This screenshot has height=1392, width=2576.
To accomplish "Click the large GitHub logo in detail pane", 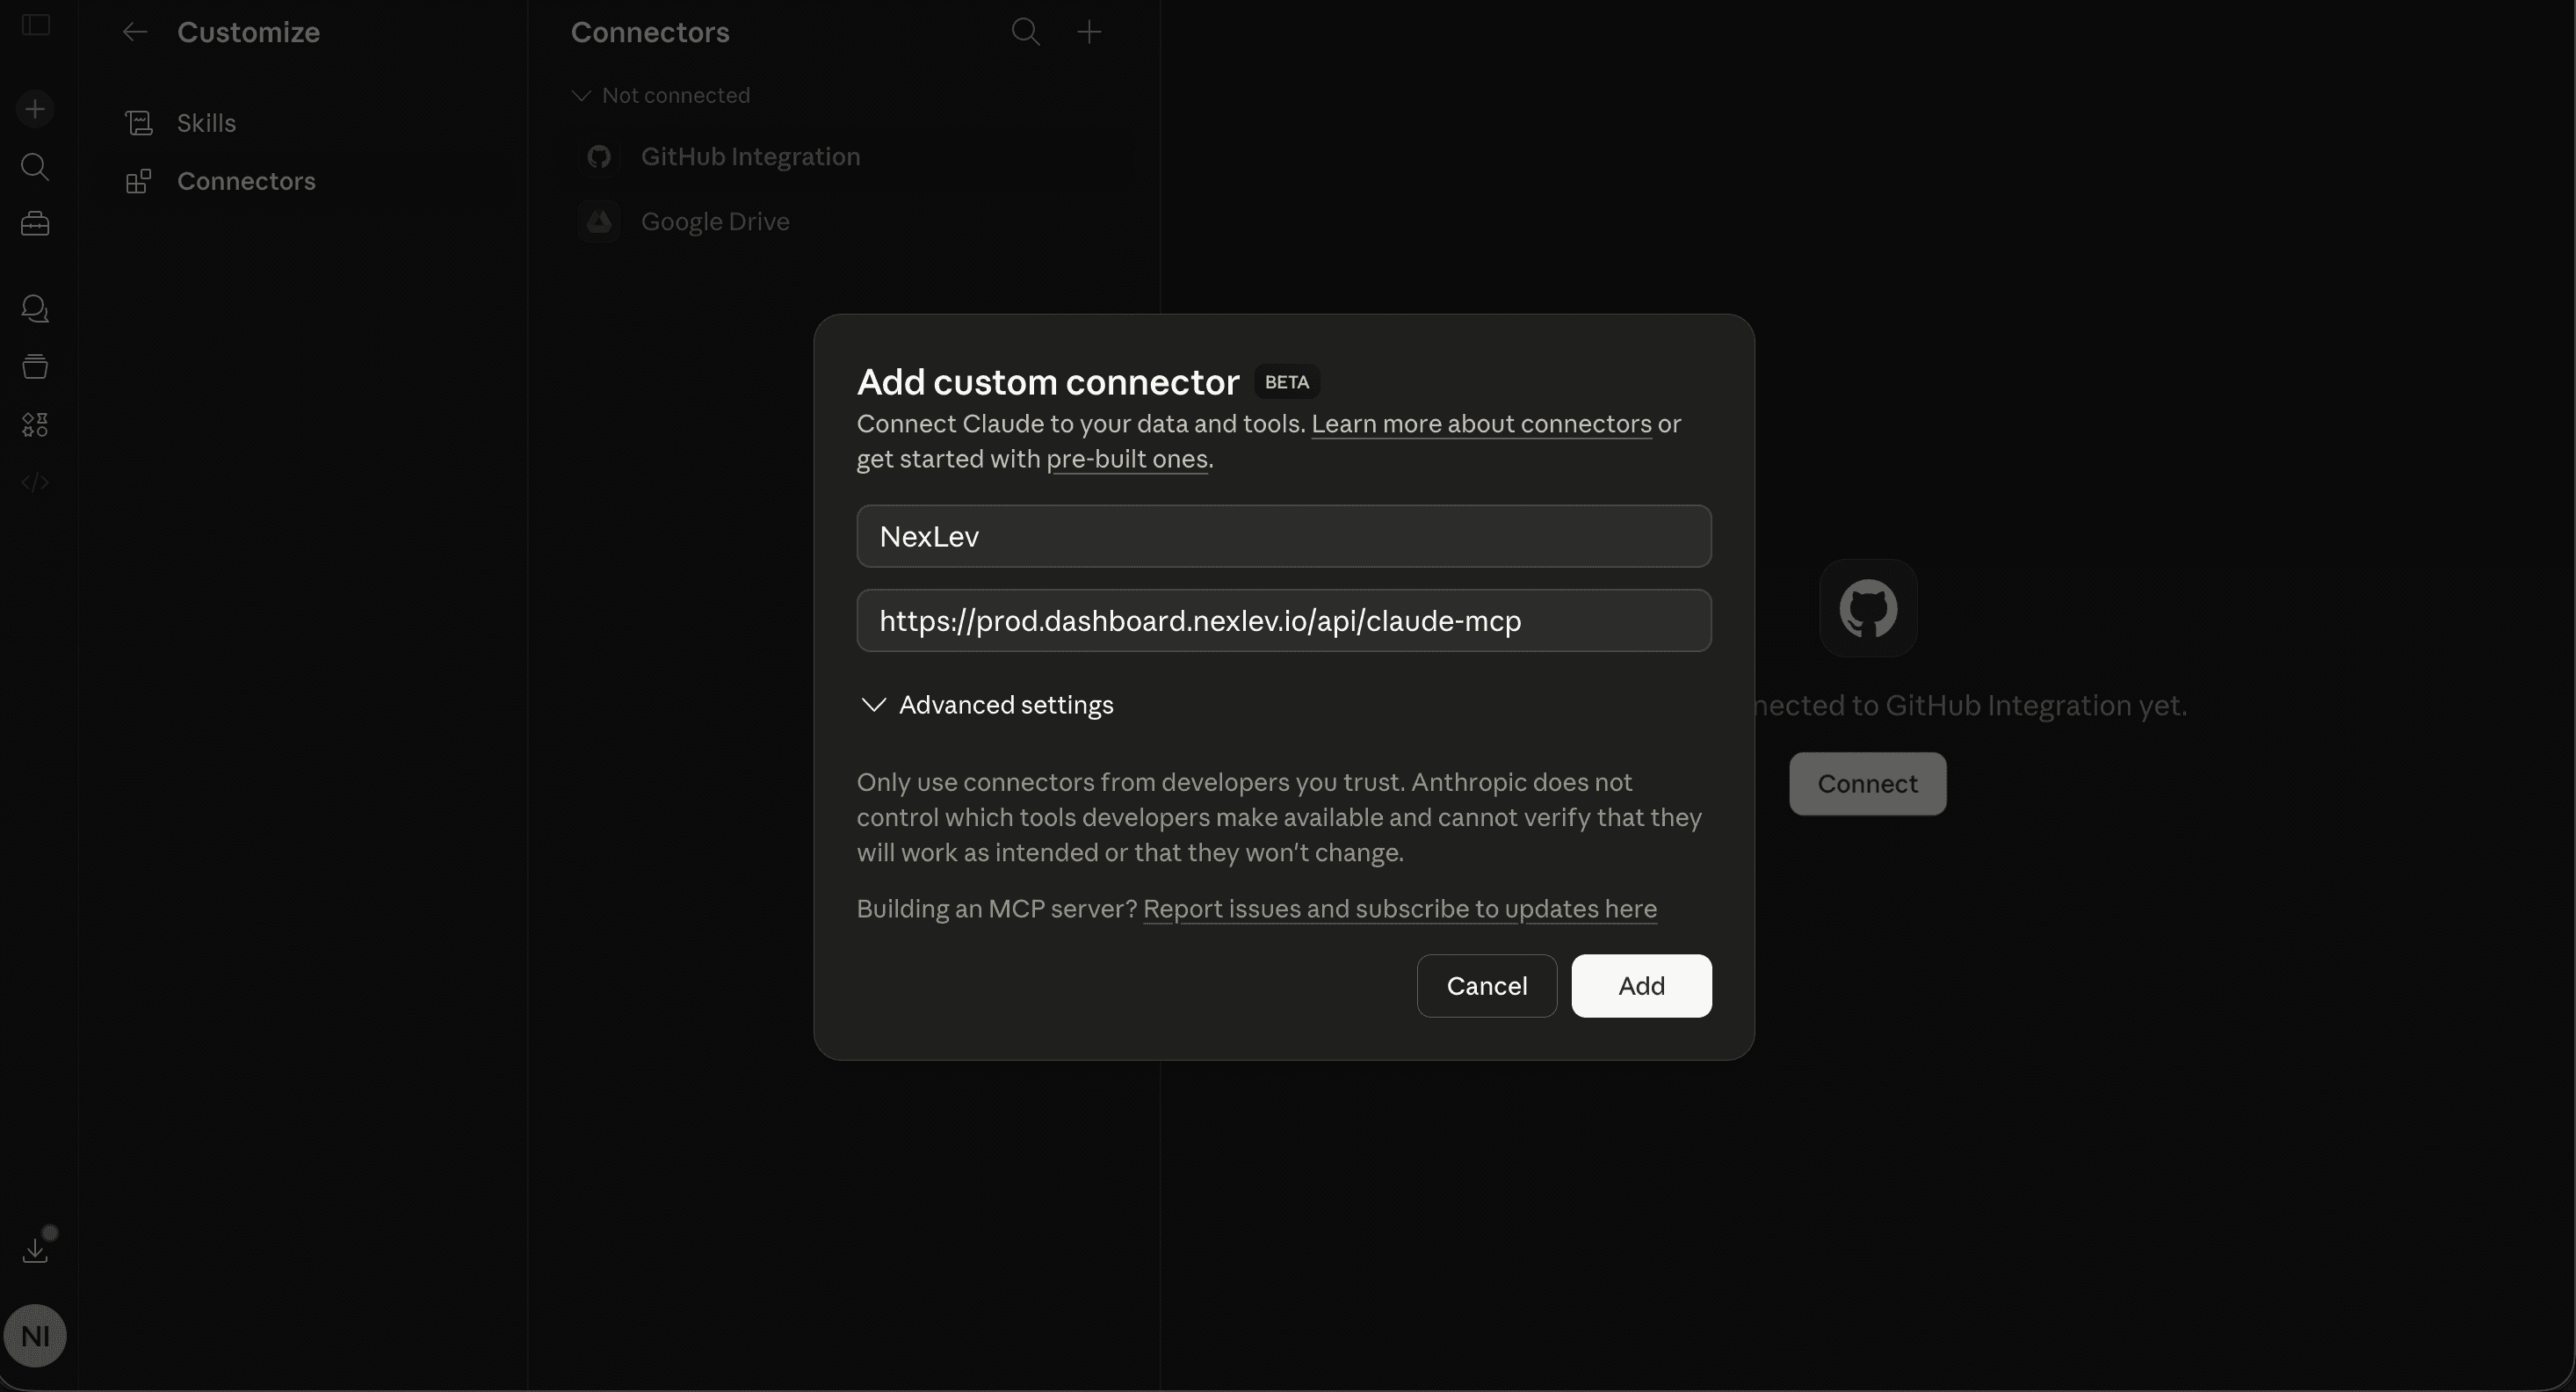I will coord(1868,608).
